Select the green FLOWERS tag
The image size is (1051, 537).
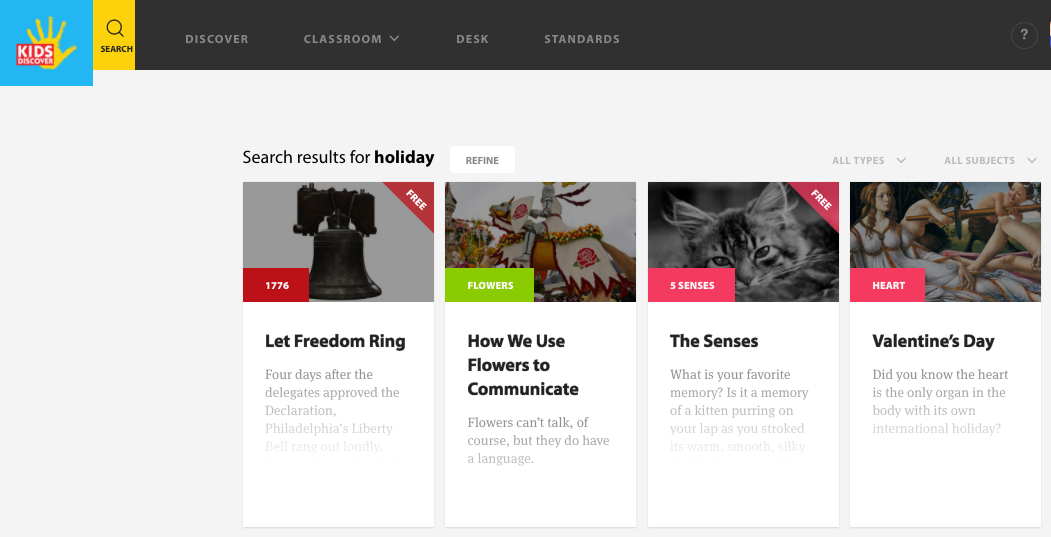489,285
